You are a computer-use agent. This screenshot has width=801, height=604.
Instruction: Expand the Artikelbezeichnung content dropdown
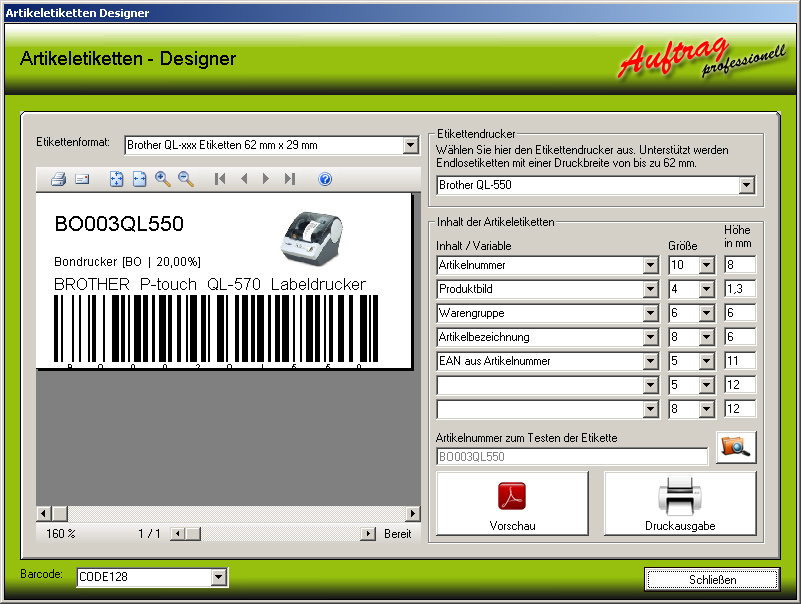650,337
